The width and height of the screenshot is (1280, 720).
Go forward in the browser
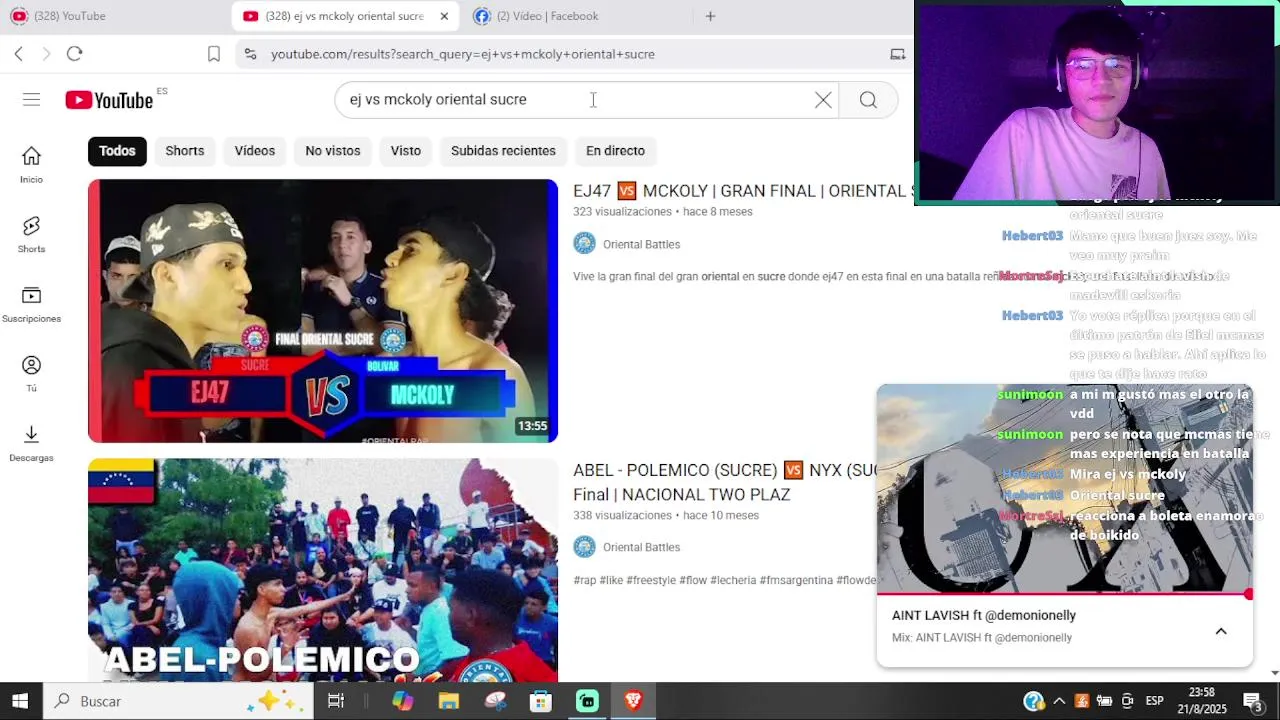pyautogui.click(x=46, y=54)
